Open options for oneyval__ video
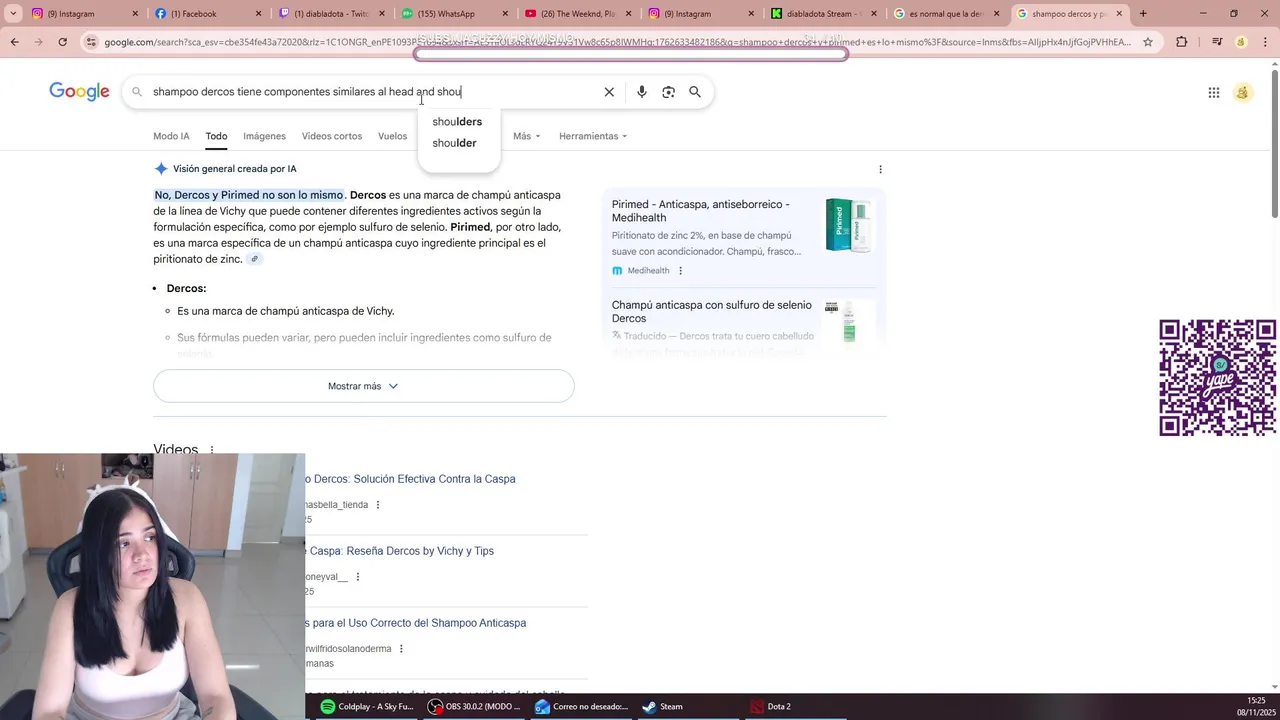The width and height of the screenshot is (1280, 720). (357, 577)
